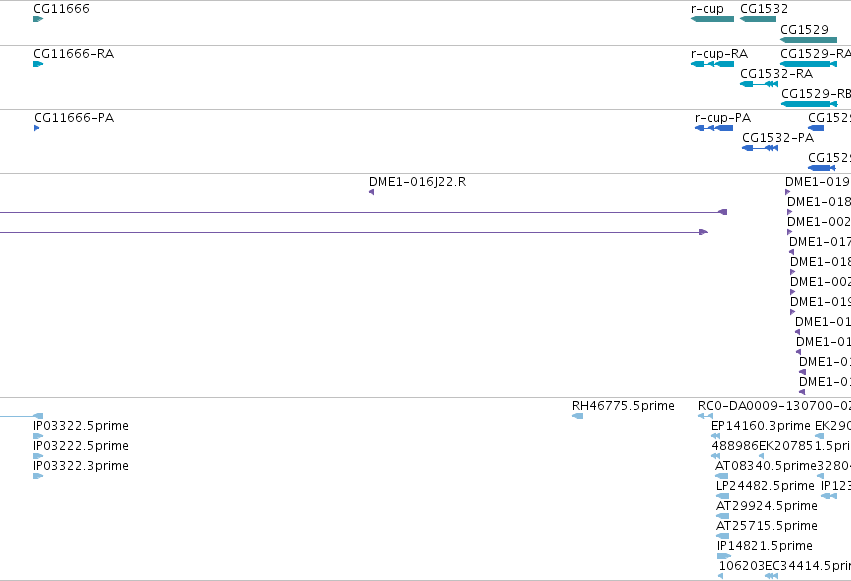Click the DME1-016J22.R arrow marker

pos(371,192)
